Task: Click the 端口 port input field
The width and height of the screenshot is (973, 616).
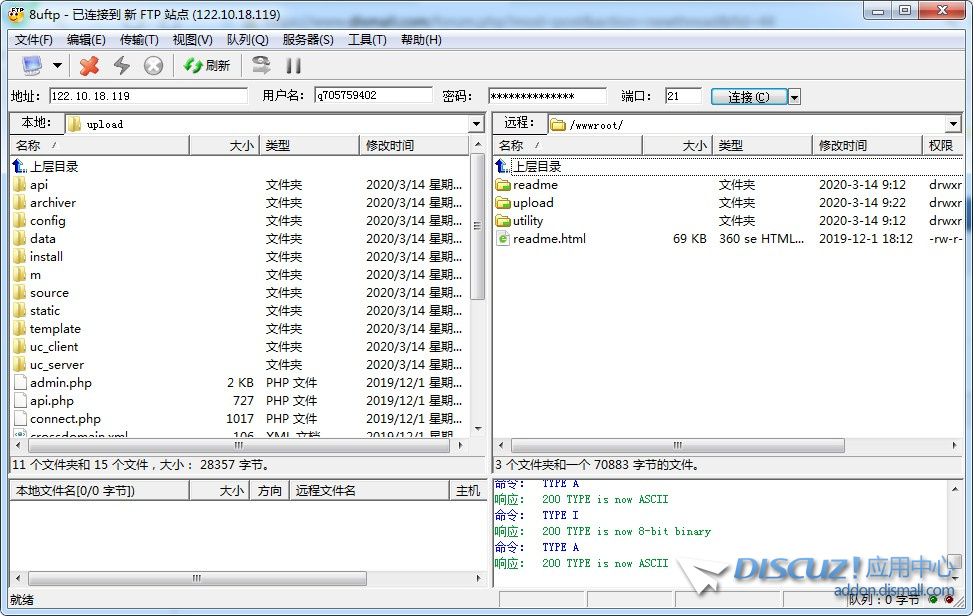Action: click(x=683, y=96)
